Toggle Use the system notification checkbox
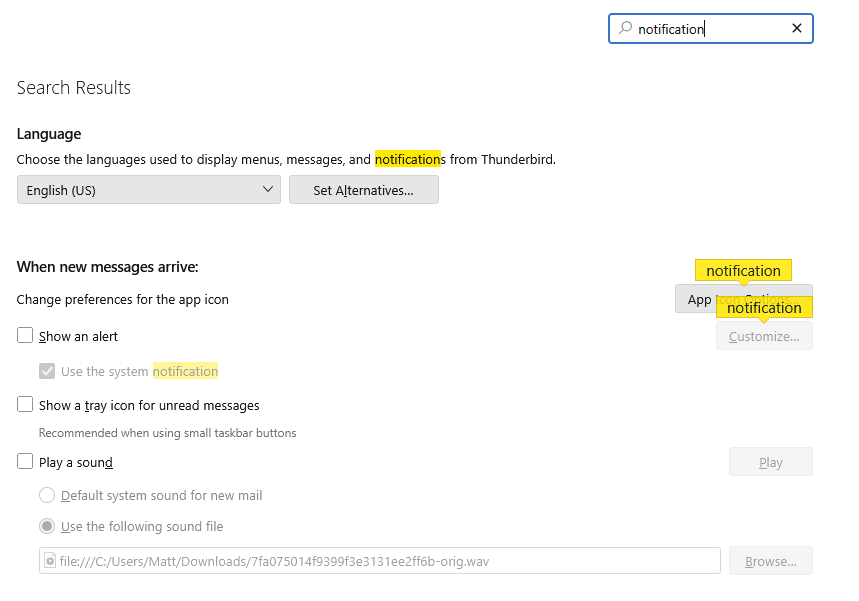 (47, 371)
